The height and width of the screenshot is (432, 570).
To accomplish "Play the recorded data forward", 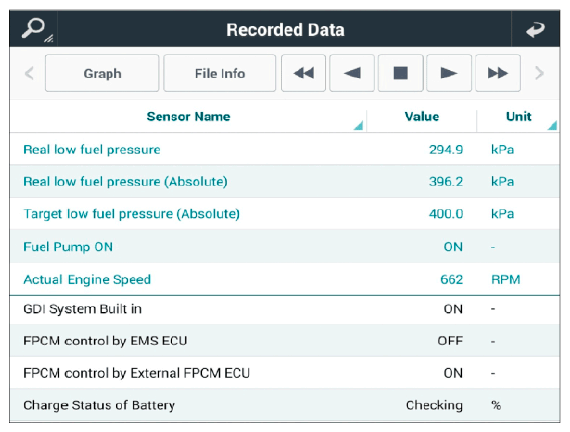I will [x=449, y=73].
